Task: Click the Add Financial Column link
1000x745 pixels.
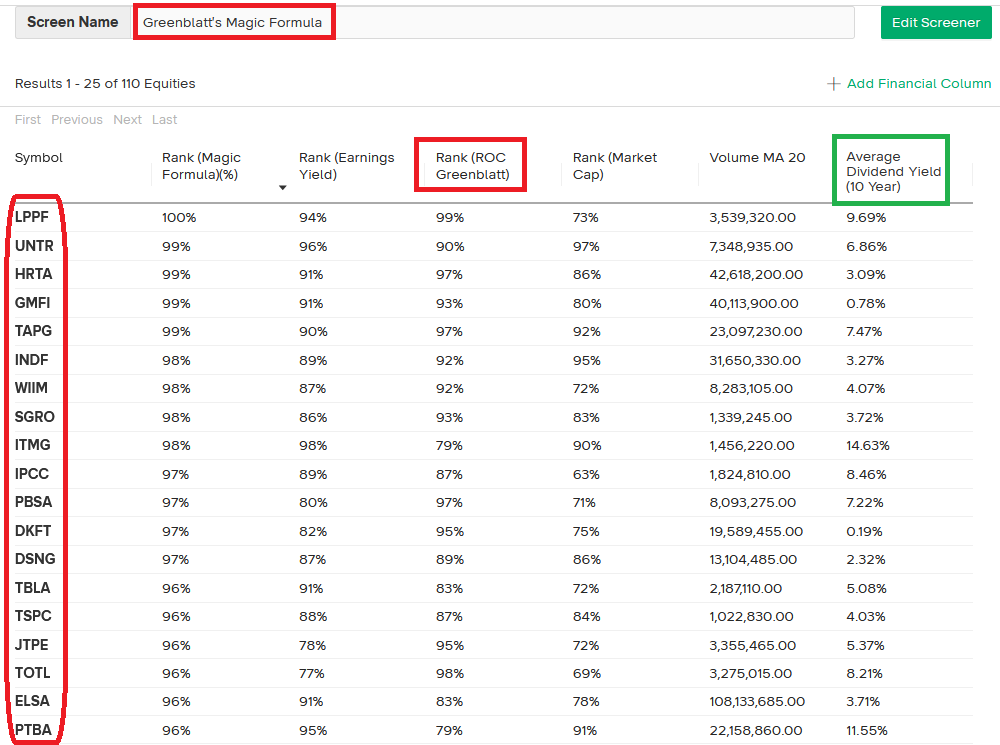Action: point(918,84)
